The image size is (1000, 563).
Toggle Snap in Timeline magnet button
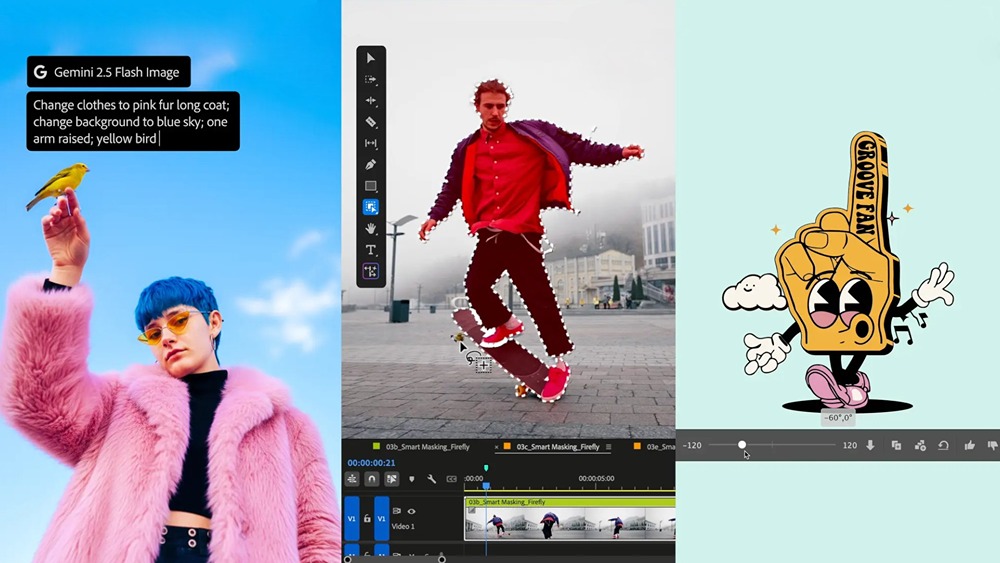click(372, 479)
